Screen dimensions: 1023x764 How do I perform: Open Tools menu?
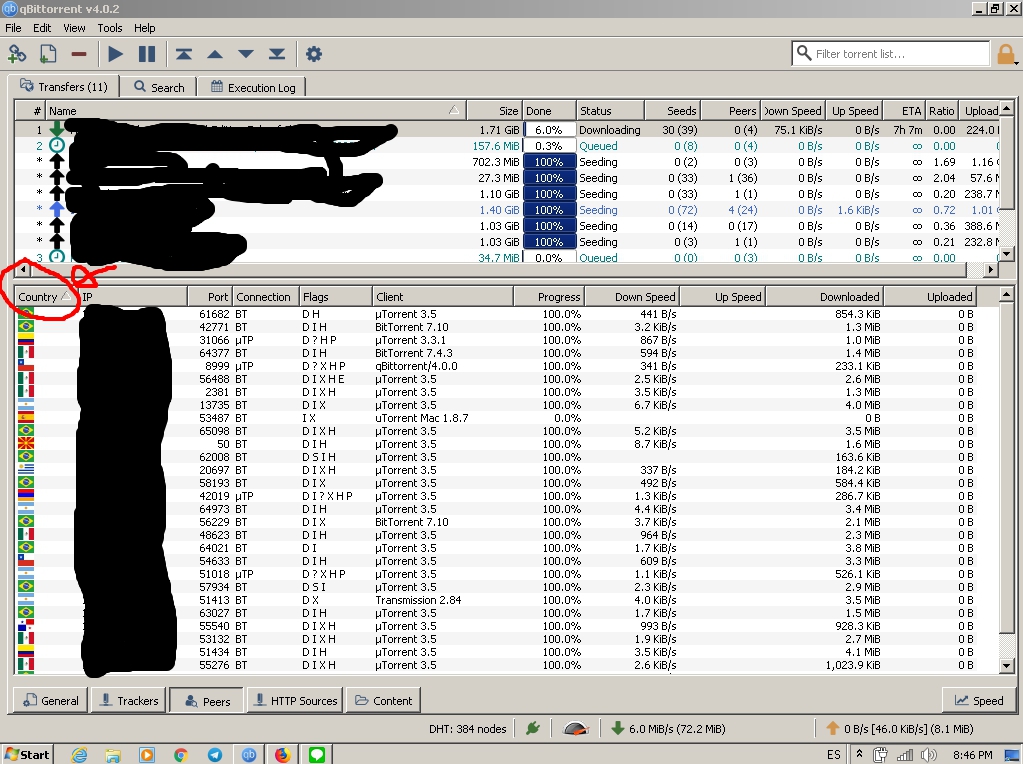110,27
